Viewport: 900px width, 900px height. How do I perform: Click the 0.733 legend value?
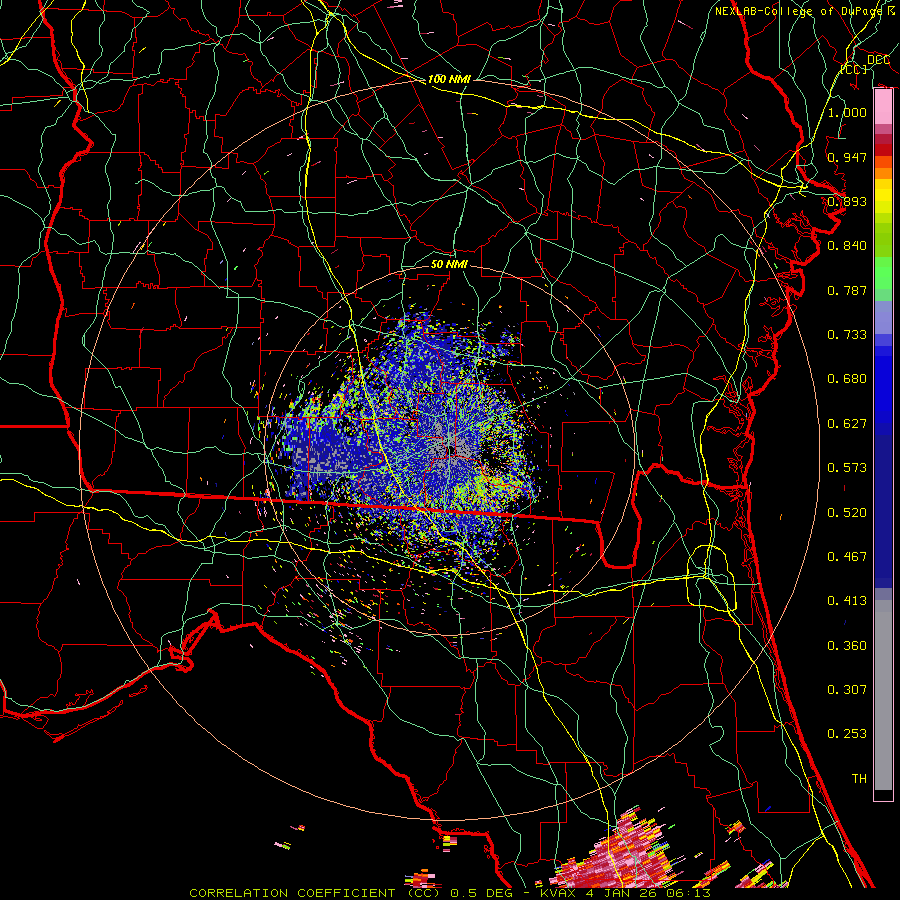point(847,335)
